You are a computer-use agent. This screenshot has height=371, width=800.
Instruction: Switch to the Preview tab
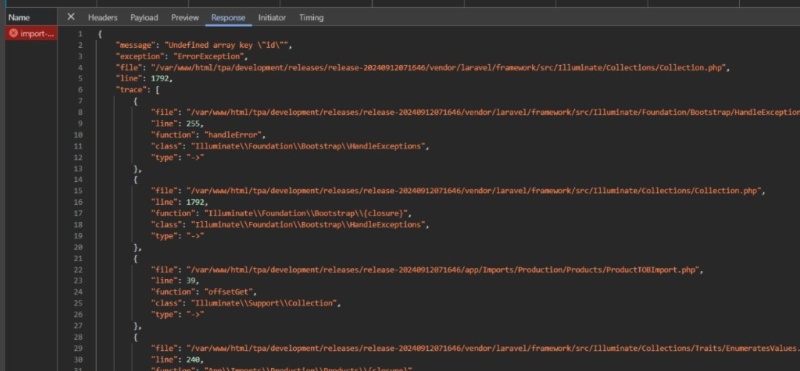click(185, 17)
